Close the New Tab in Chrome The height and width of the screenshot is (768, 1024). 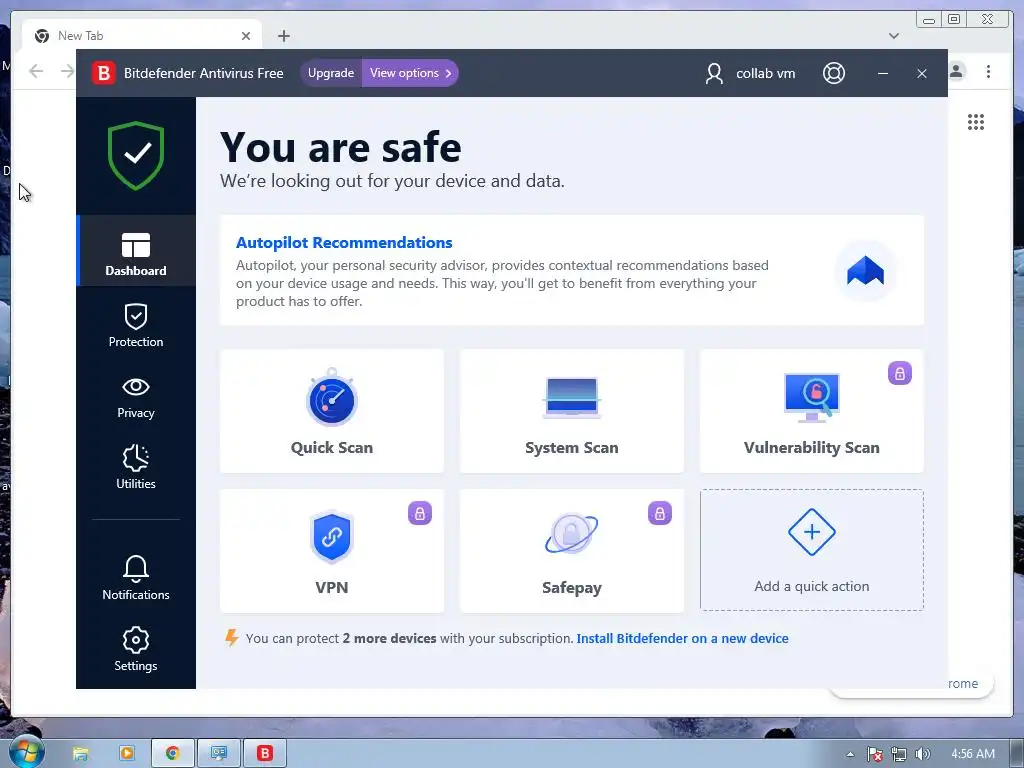[246, 36]
